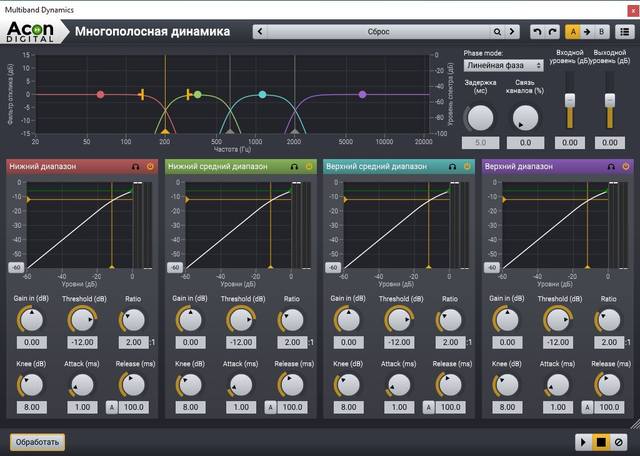640x456 pixels.
Task: Copy settings A to B arrow
Action: point(587,32)
